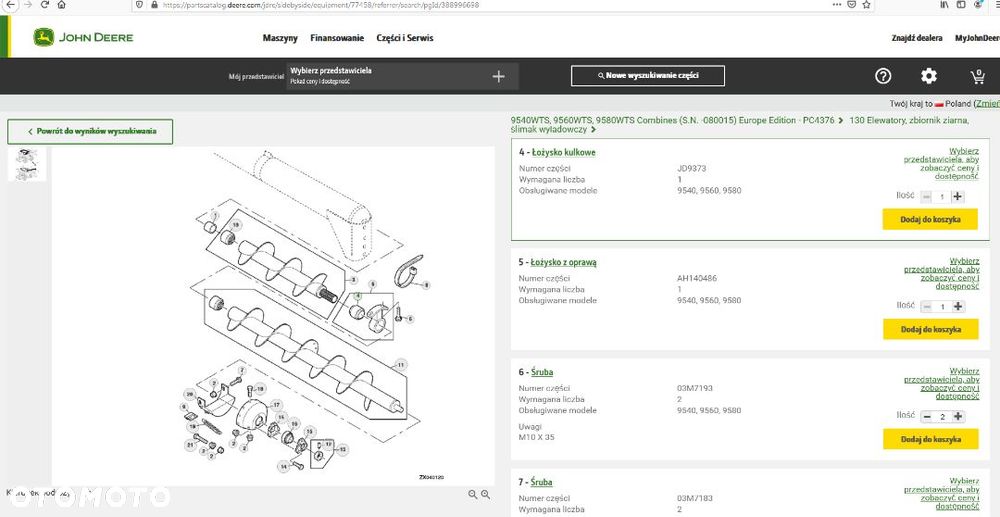Viewport: 1000px width, 517px height.
Task: Increase quantity for Łożysko kulkowe
Action: (x=957, y=197)
